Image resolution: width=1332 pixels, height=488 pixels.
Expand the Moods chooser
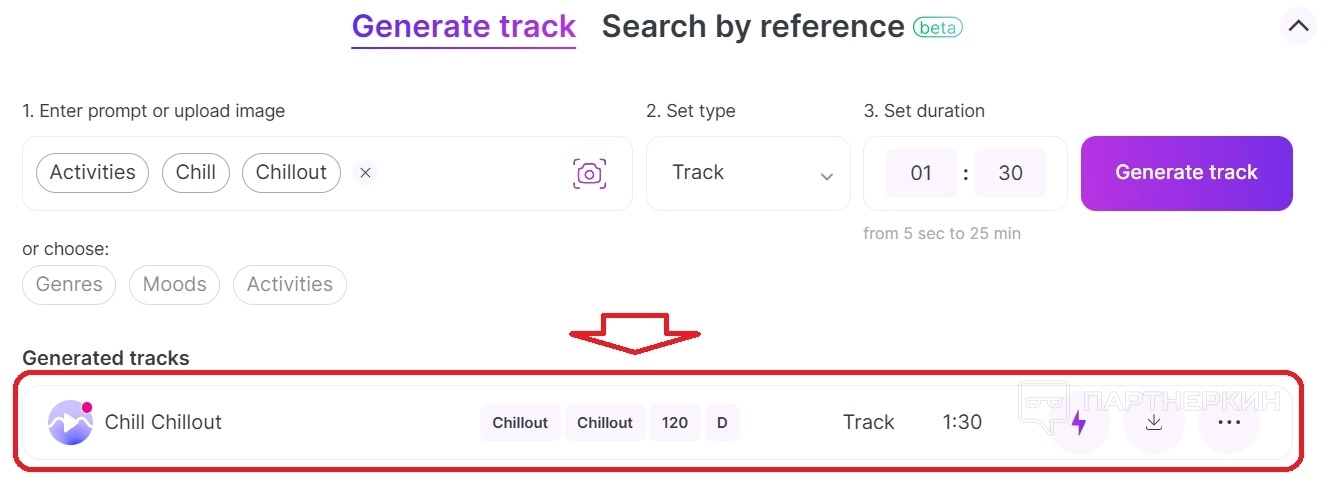point(174,285)
